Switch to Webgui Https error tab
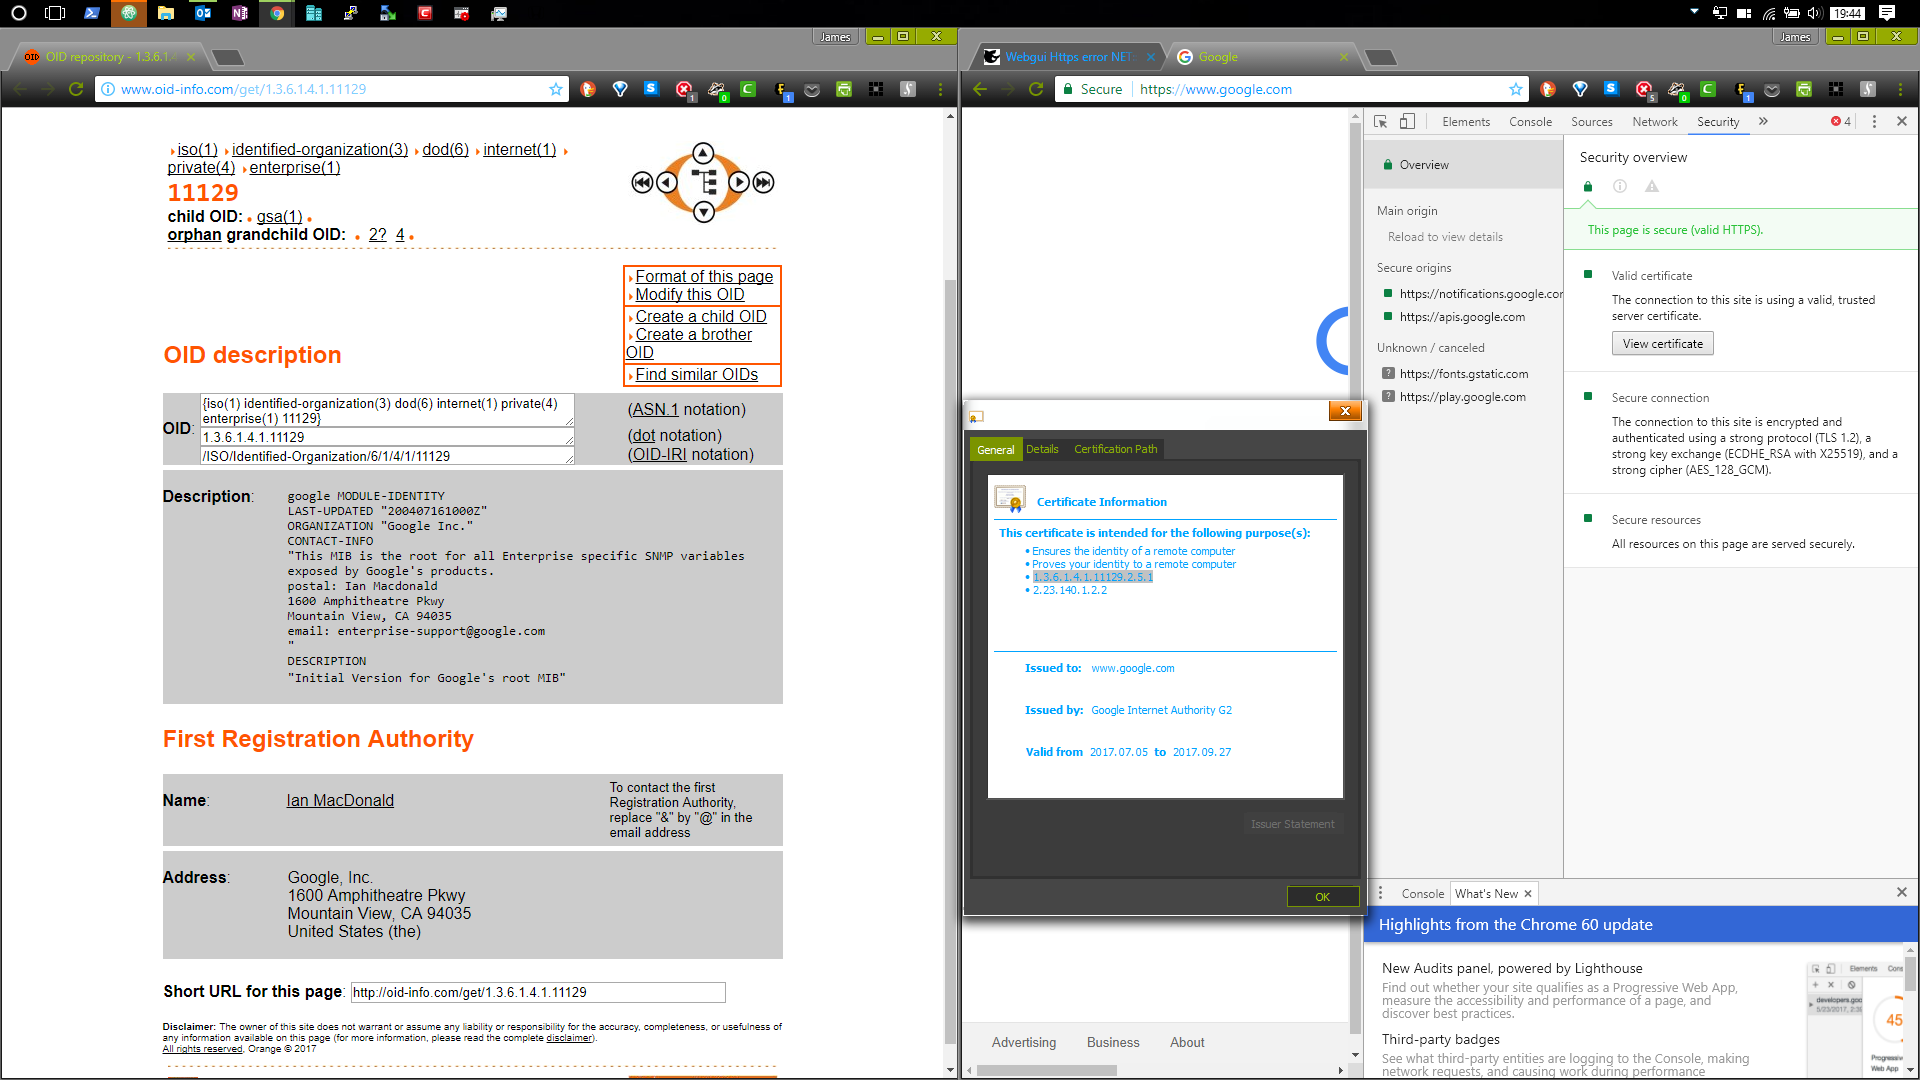 tap(1067, 57)
